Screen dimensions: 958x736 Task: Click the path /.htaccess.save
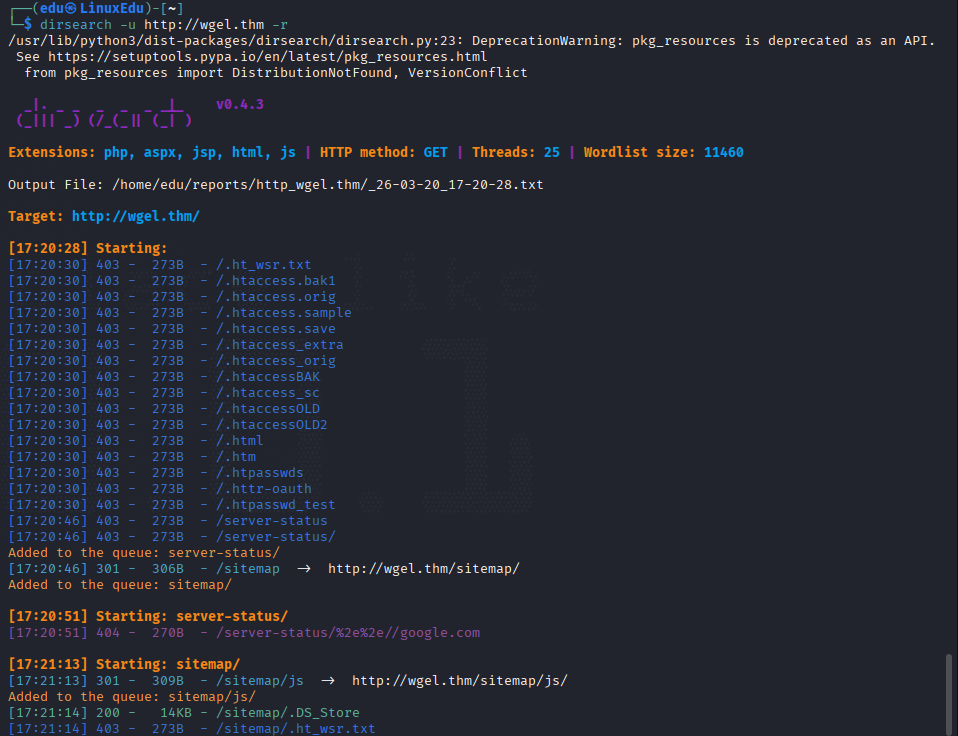coord(276,329)
